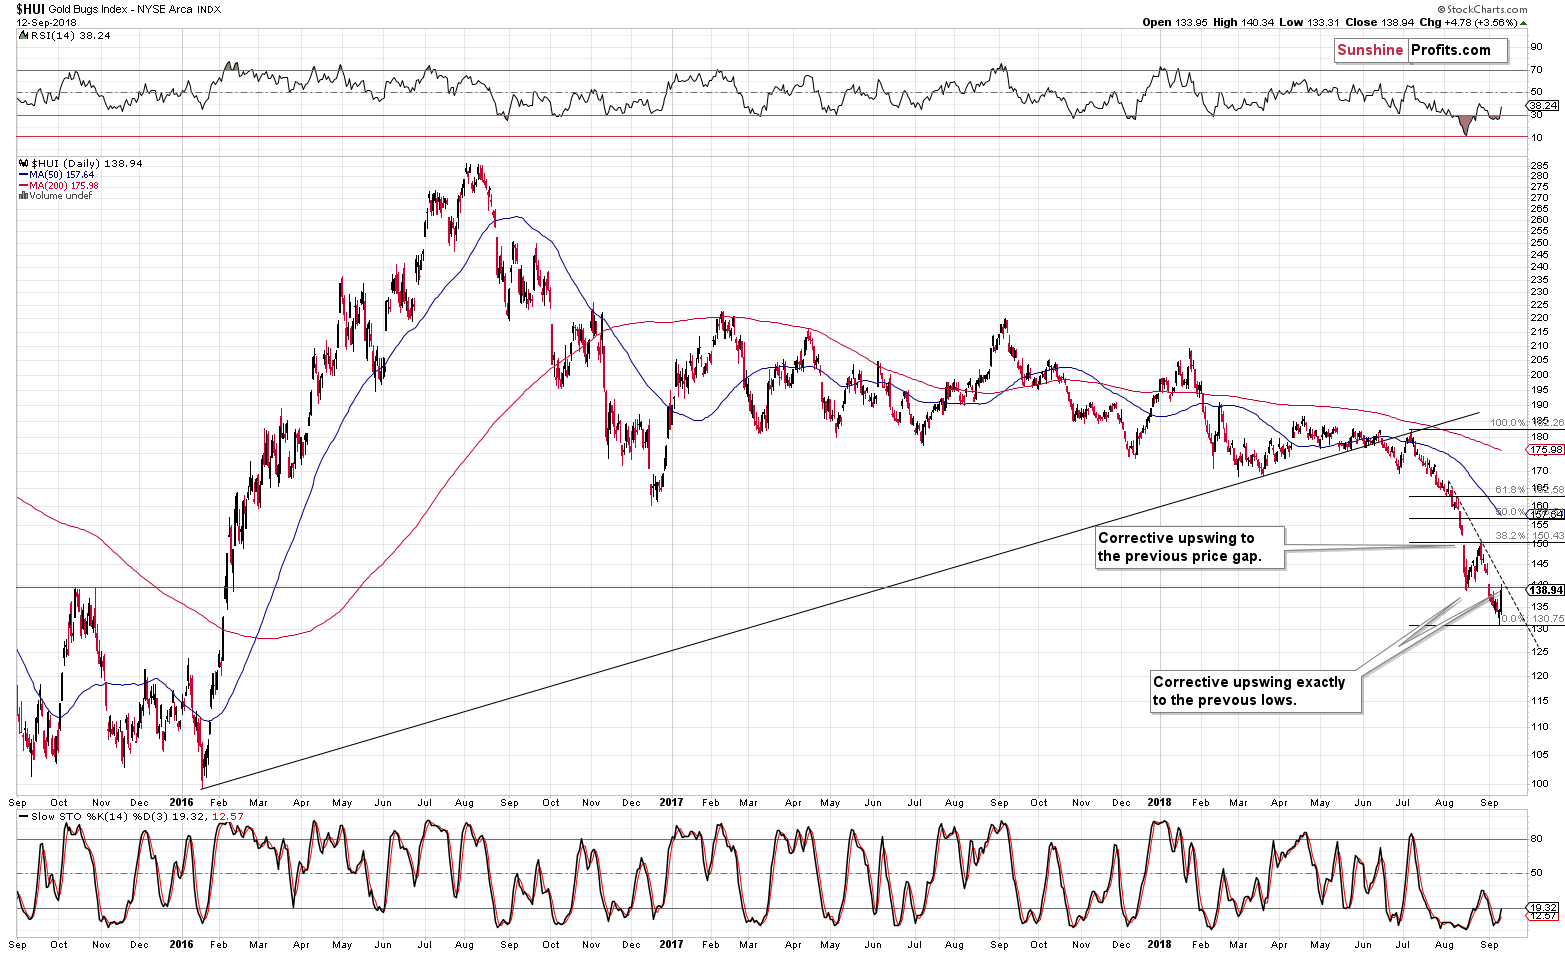Click the 175.98 red MA price flag
Viewport: 1565px width, 953px height.
point(1546,450)
